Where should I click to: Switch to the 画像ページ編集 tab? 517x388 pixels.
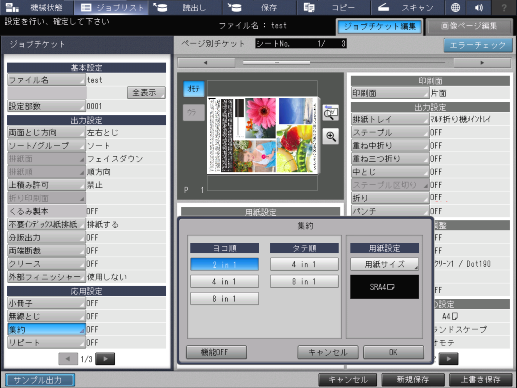(x=469, y=27)
